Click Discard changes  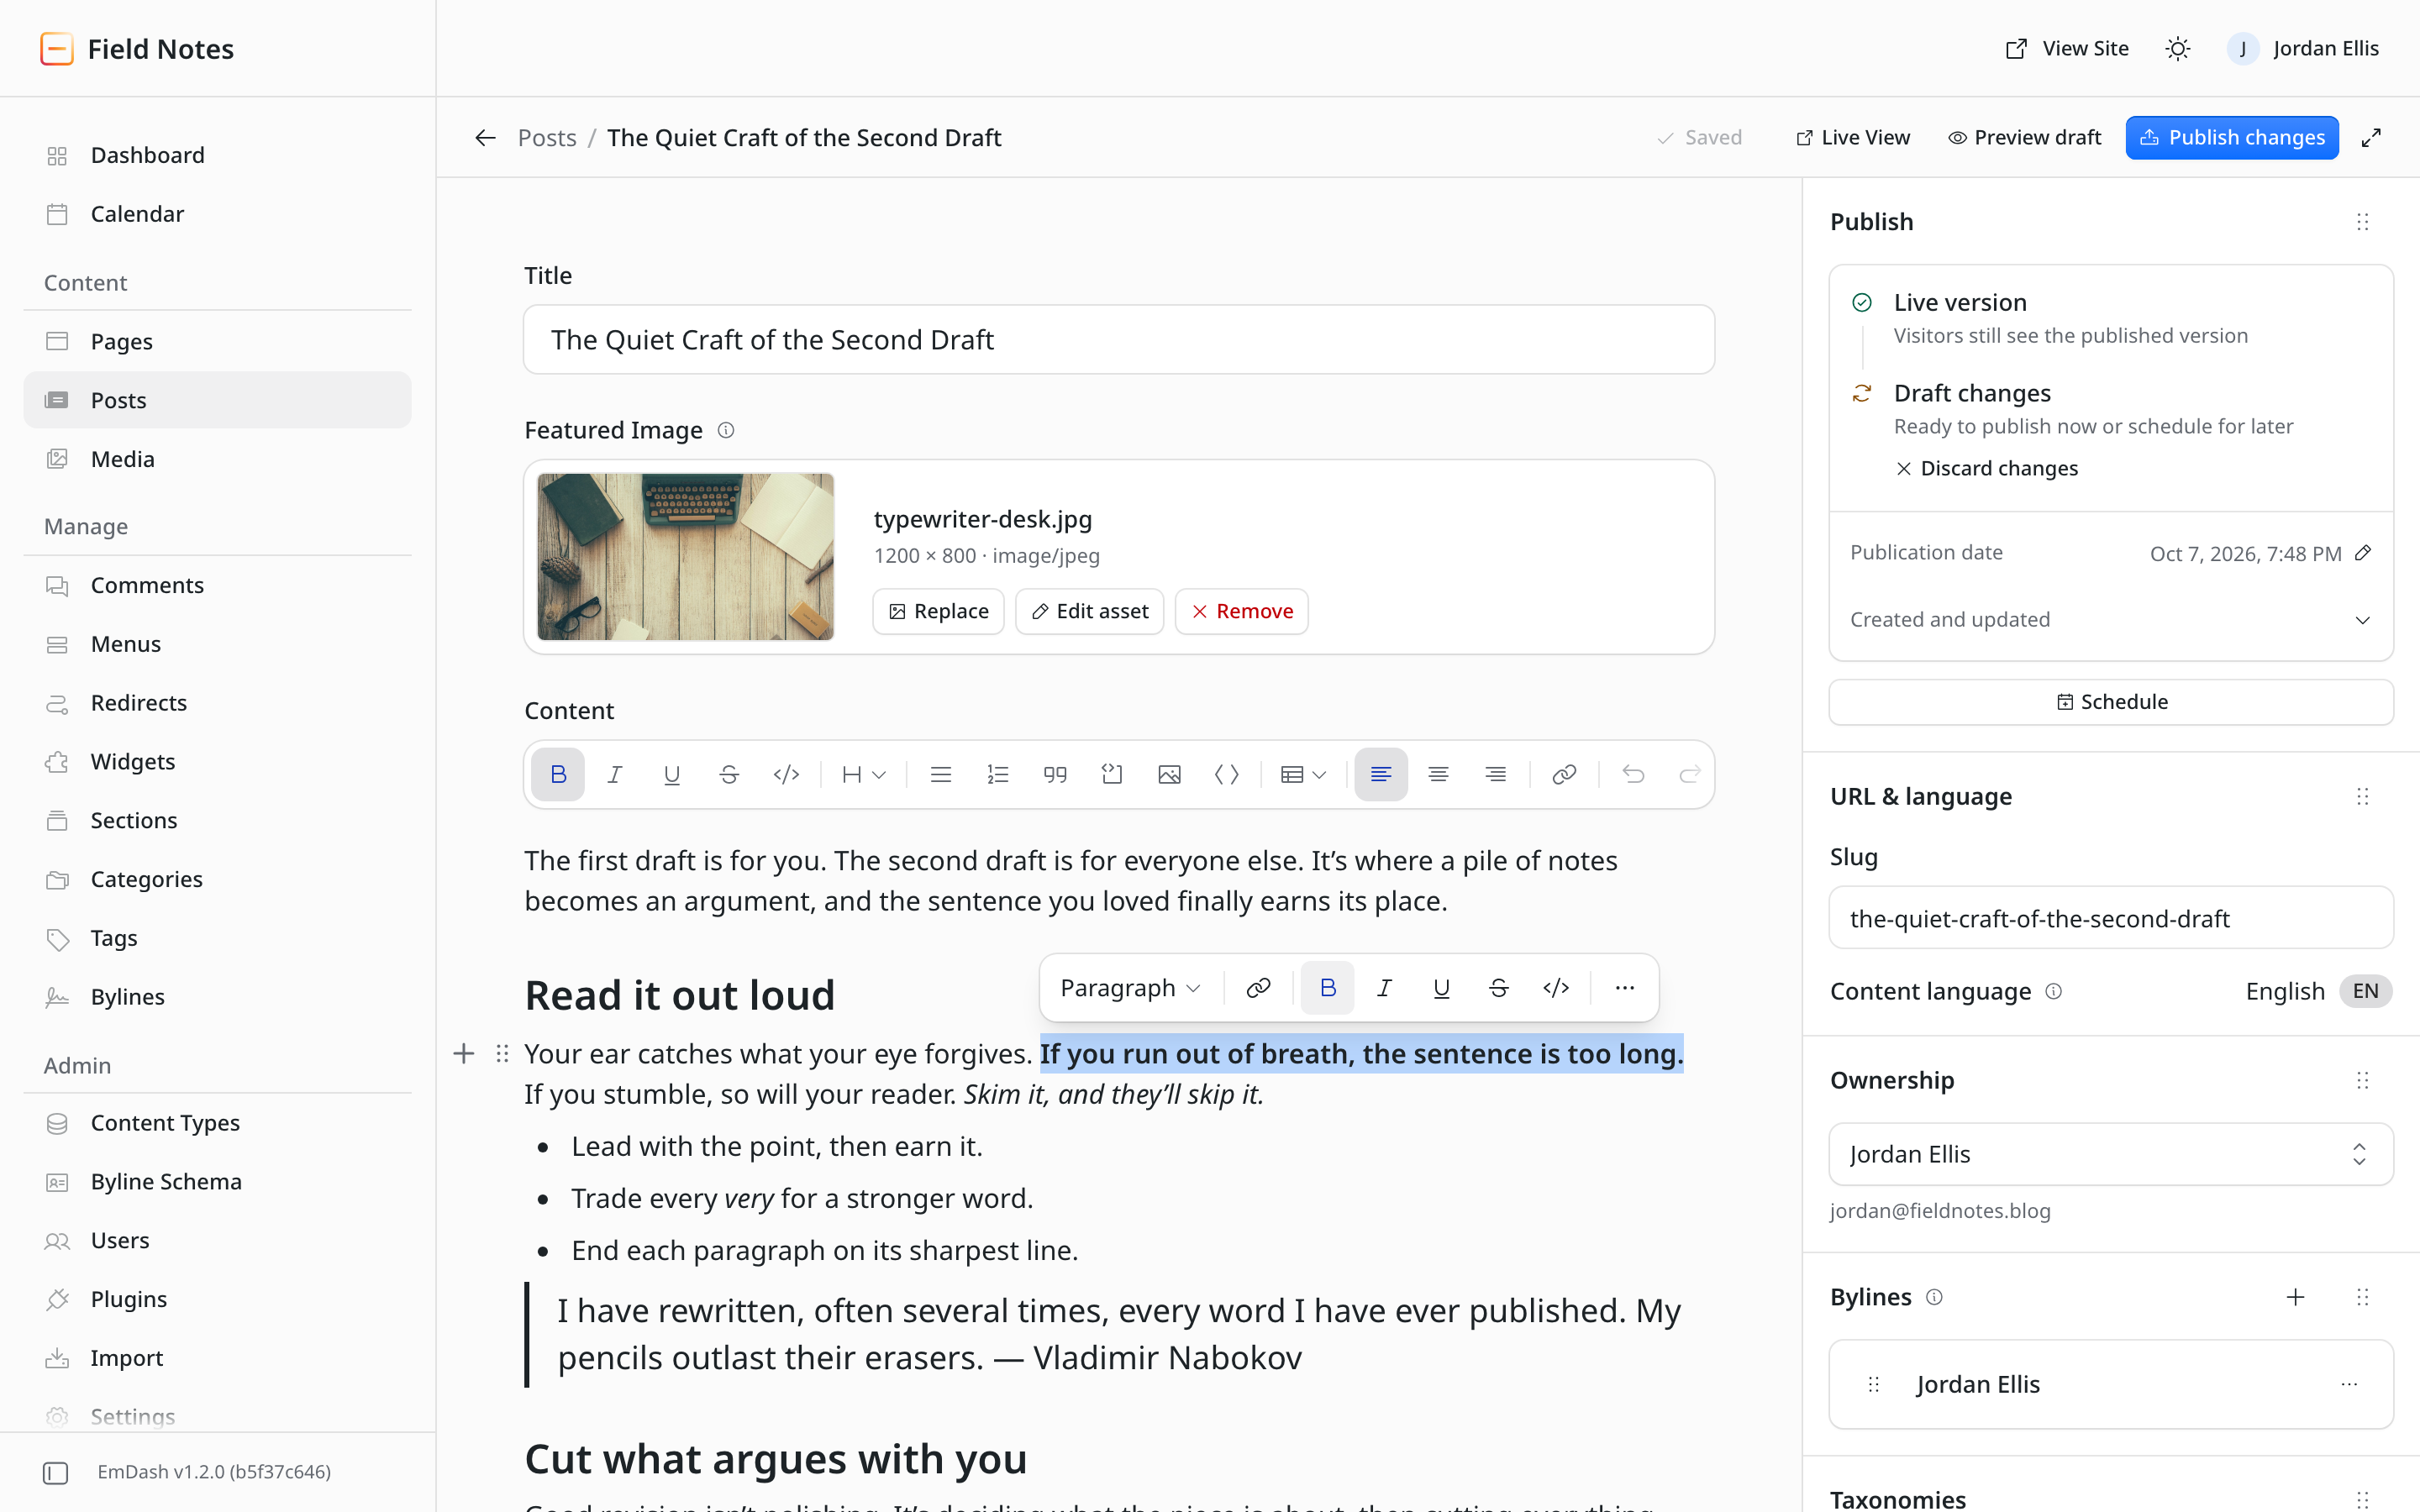point(1986,468)
